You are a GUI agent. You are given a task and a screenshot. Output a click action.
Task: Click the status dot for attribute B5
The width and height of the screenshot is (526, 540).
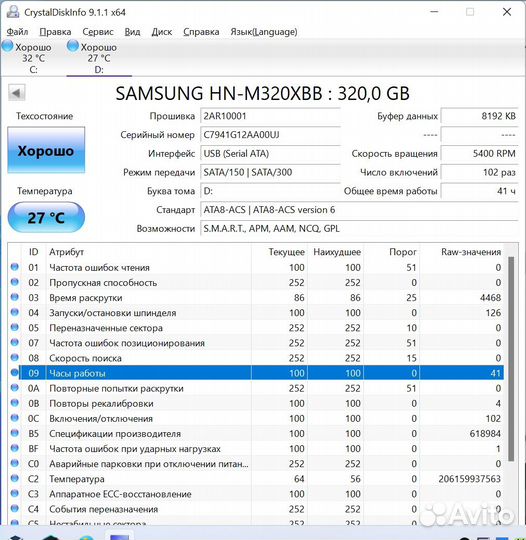[14, 433]
